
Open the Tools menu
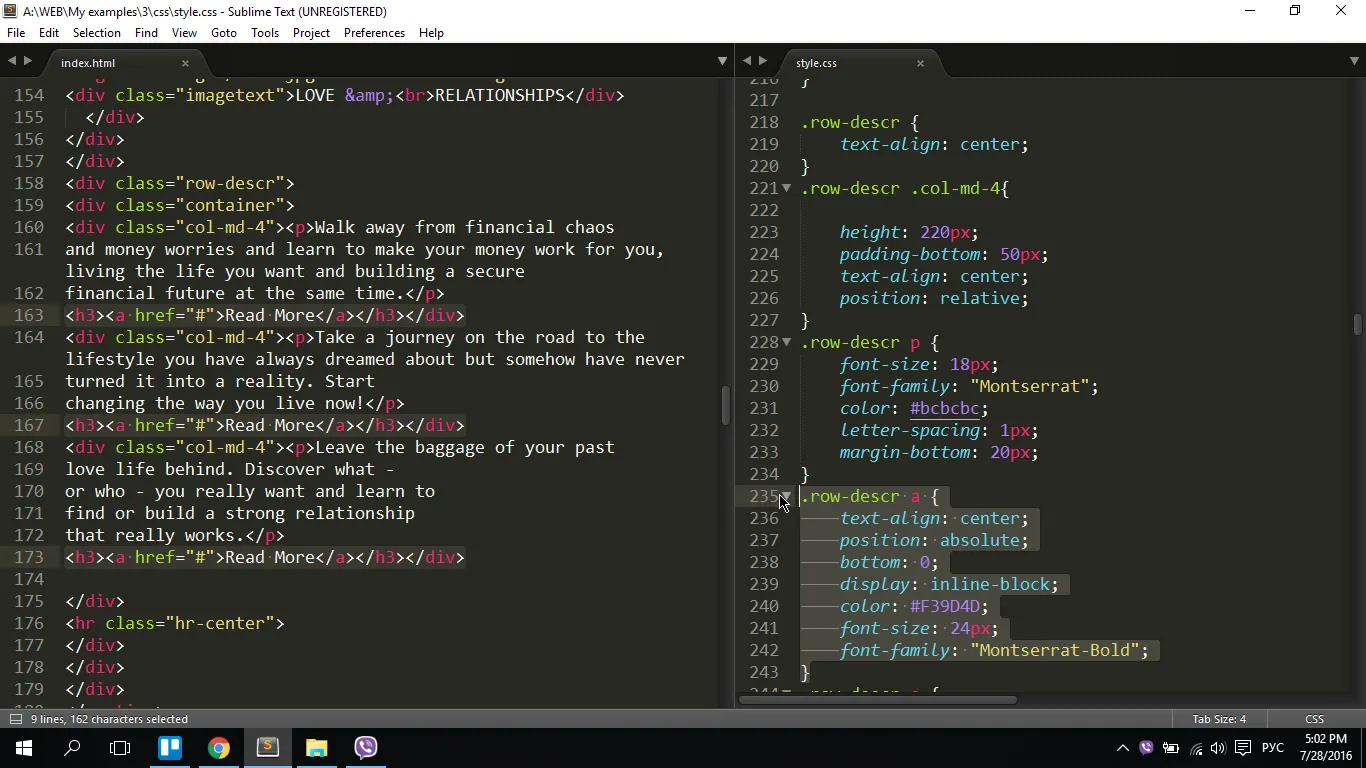(x=265, y=33)
